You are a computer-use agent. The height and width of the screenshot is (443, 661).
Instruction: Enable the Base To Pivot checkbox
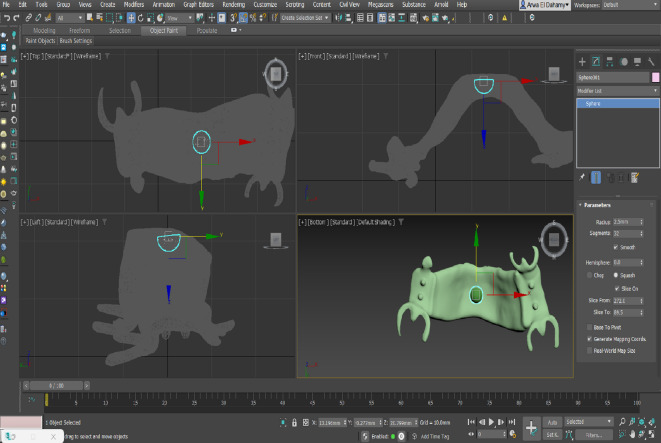click(x=587, y=327)
